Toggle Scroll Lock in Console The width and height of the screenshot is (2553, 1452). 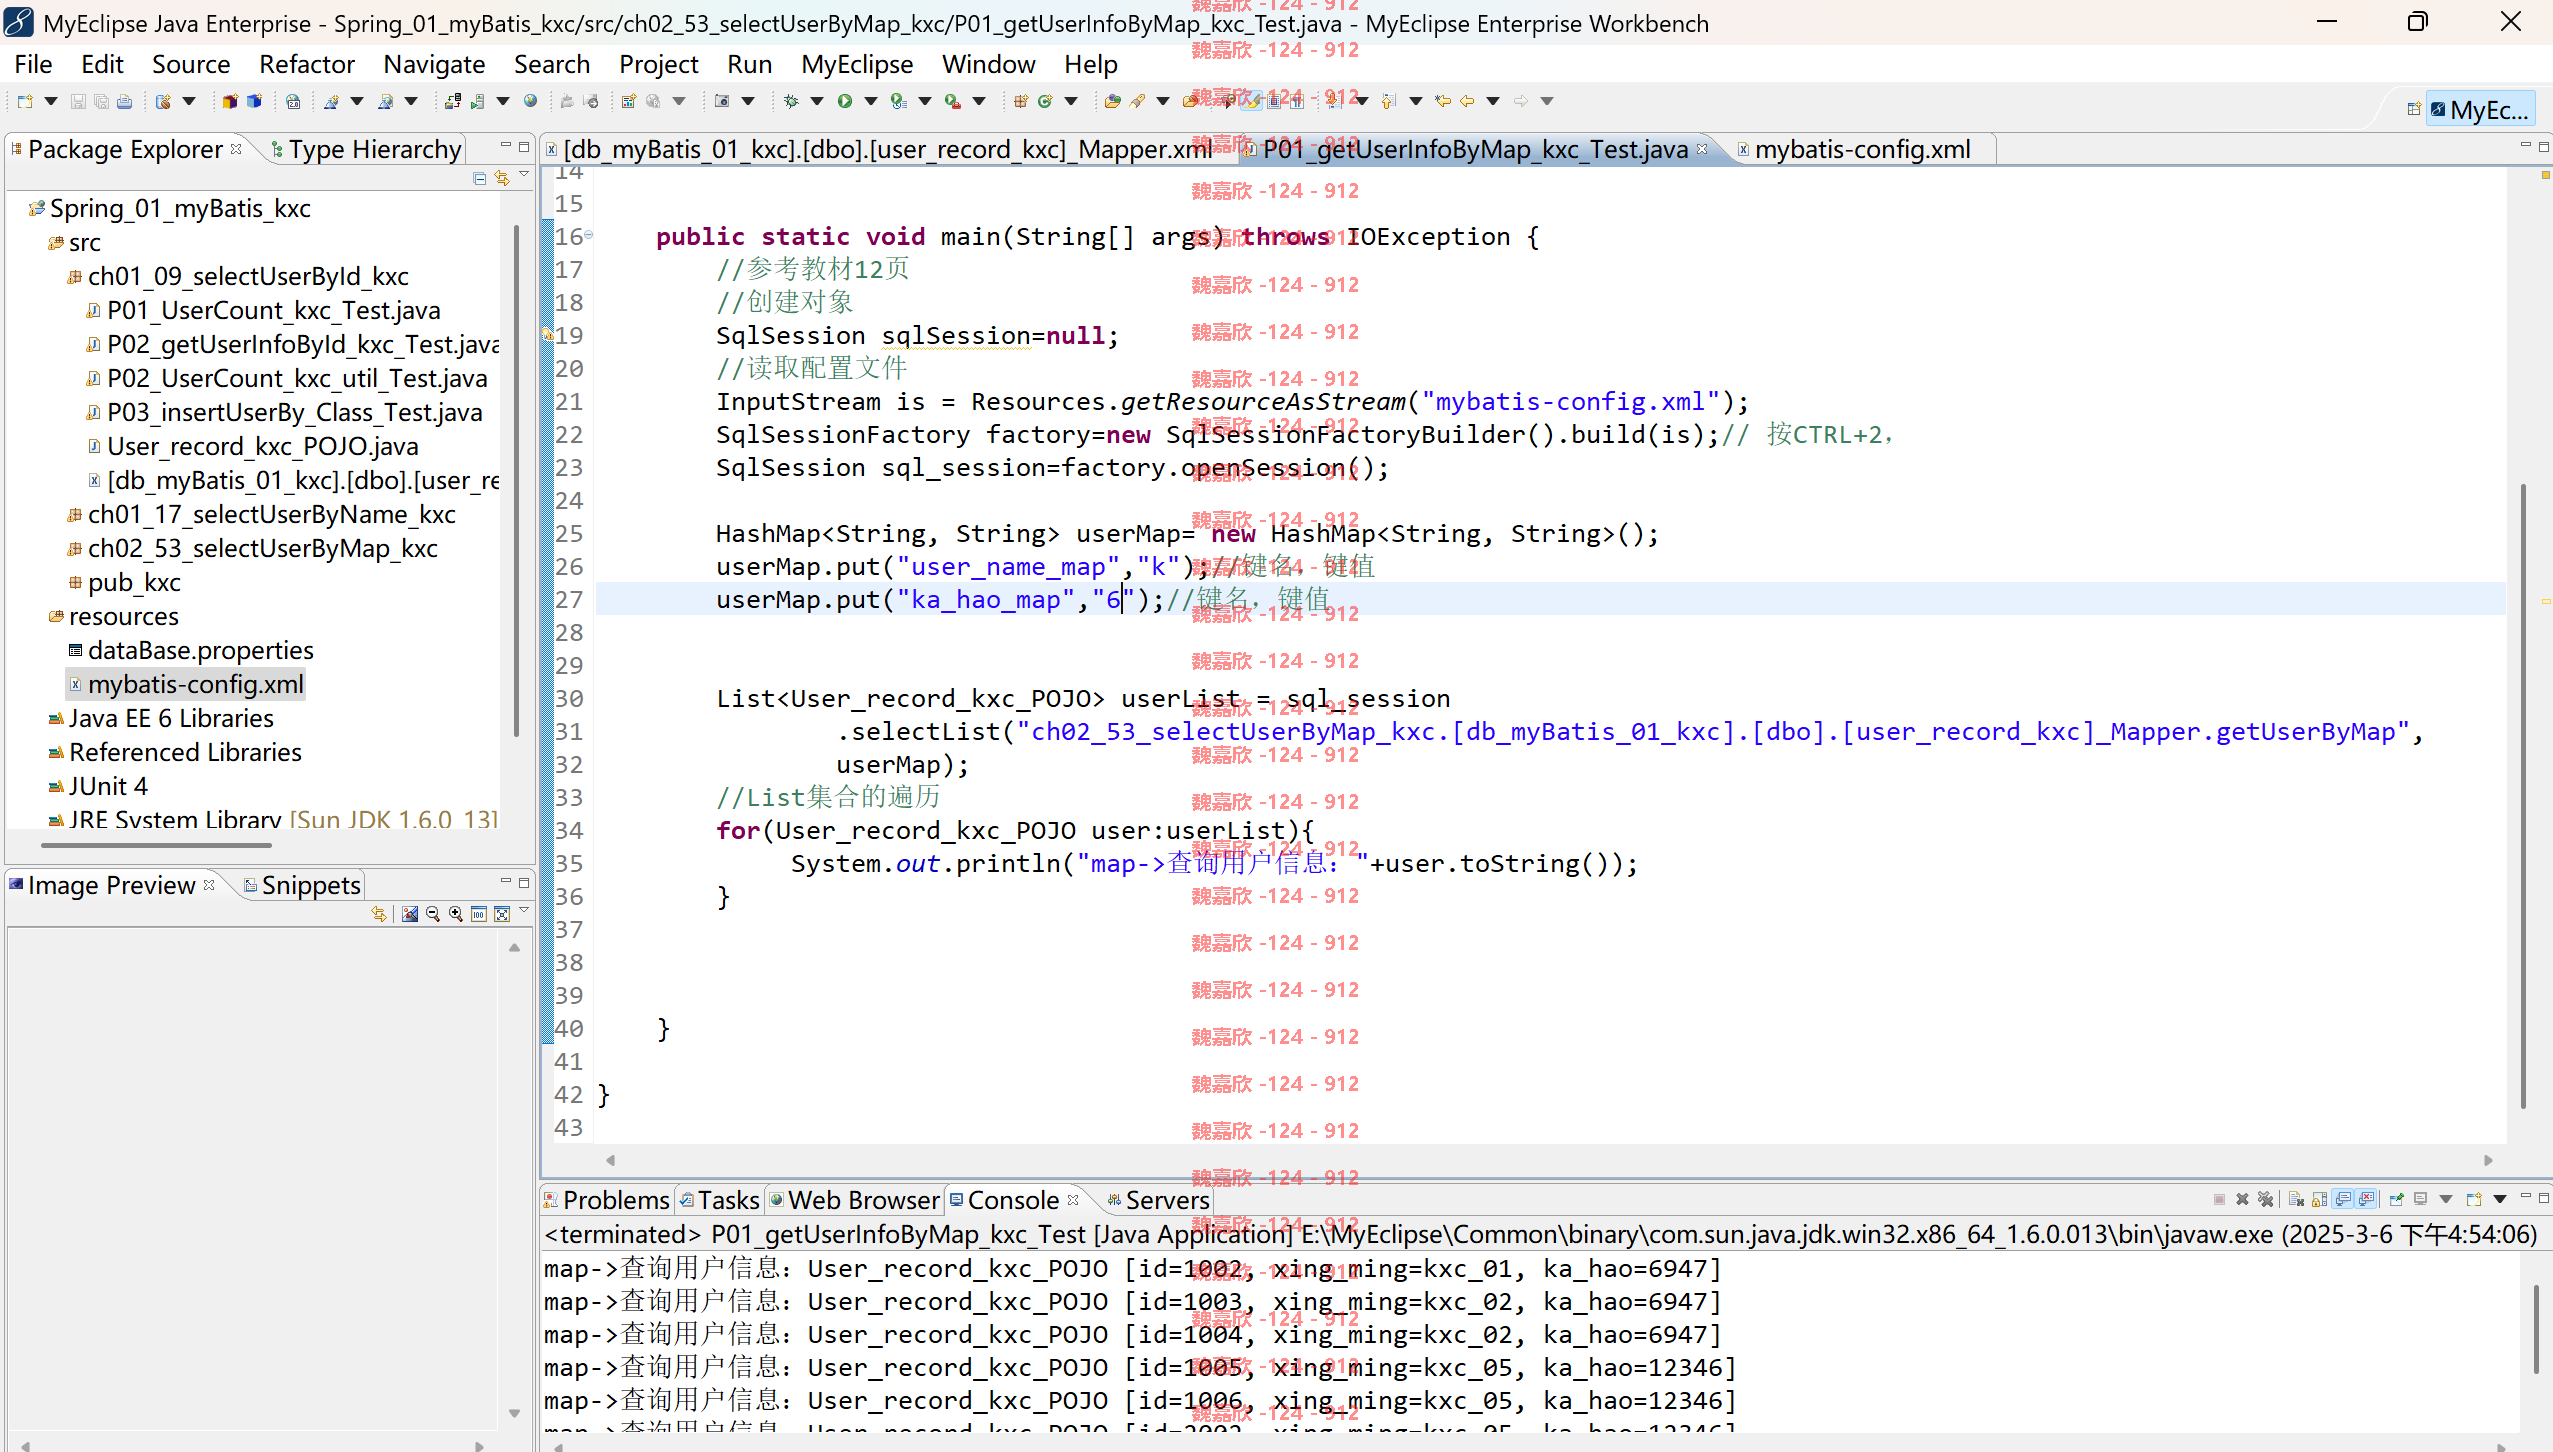[2319, 1199]
